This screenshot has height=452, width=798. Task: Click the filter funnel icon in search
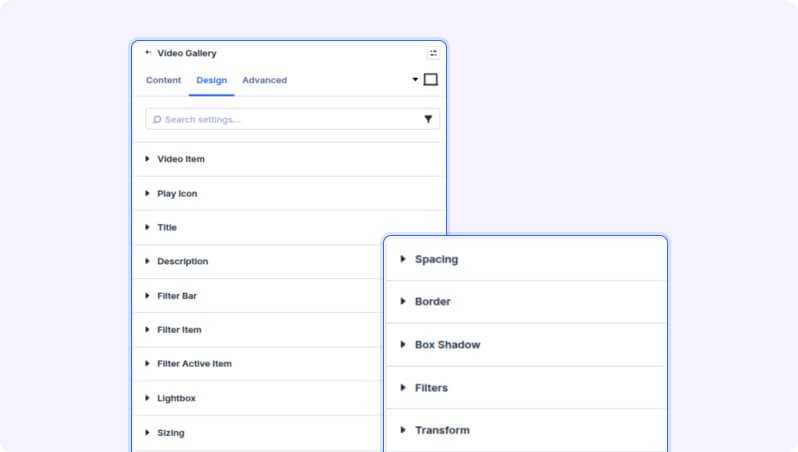click(428, 119)
